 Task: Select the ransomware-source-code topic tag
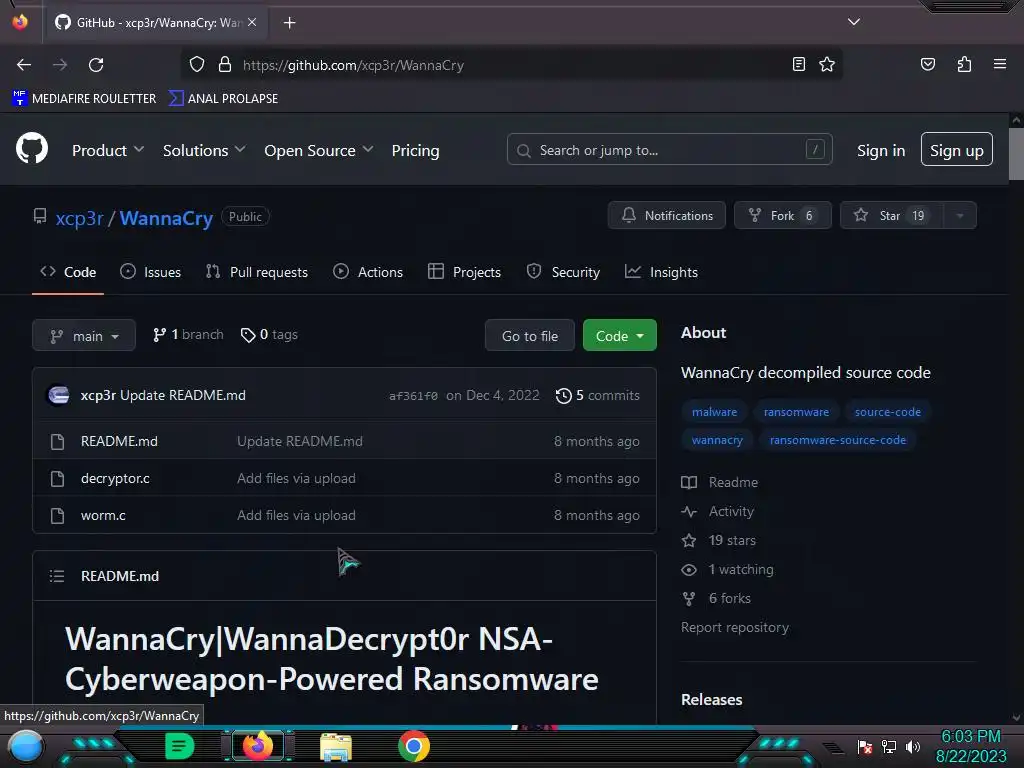click(x=838, y=440)
